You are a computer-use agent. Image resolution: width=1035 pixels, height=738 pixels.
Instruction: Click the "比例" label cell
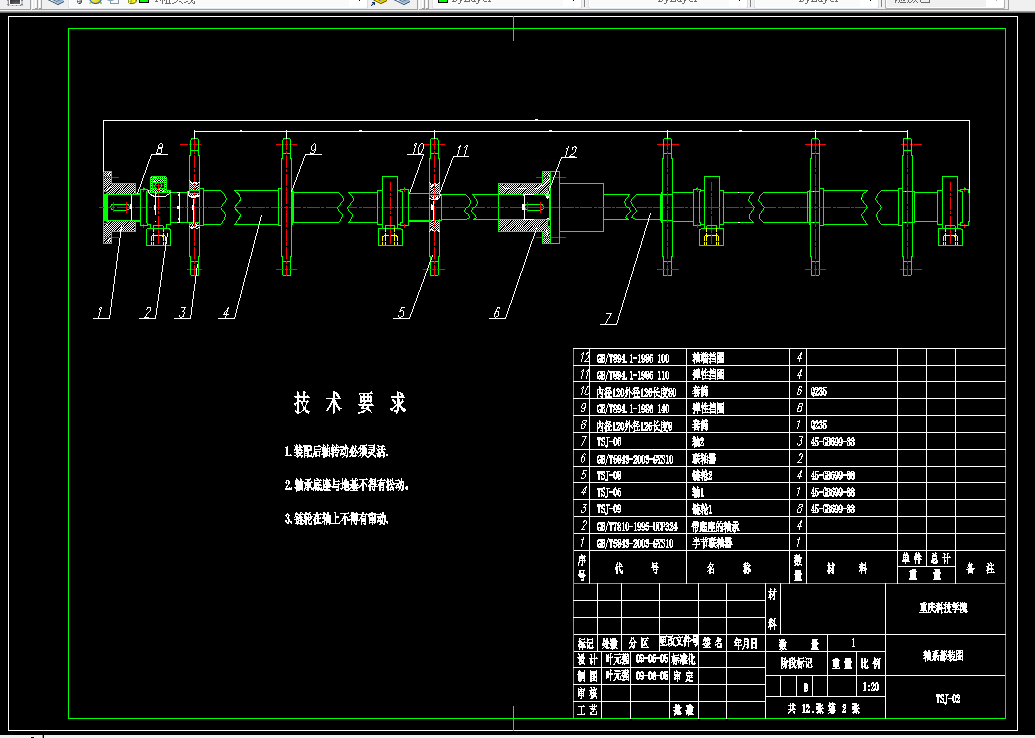click(871, 664)
